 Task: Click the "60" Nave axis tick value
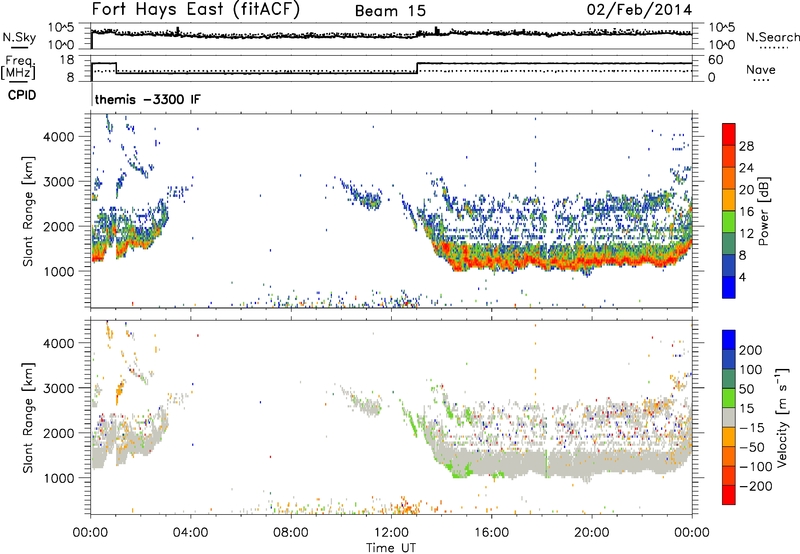pyautogui.click(x=715, y=60)
